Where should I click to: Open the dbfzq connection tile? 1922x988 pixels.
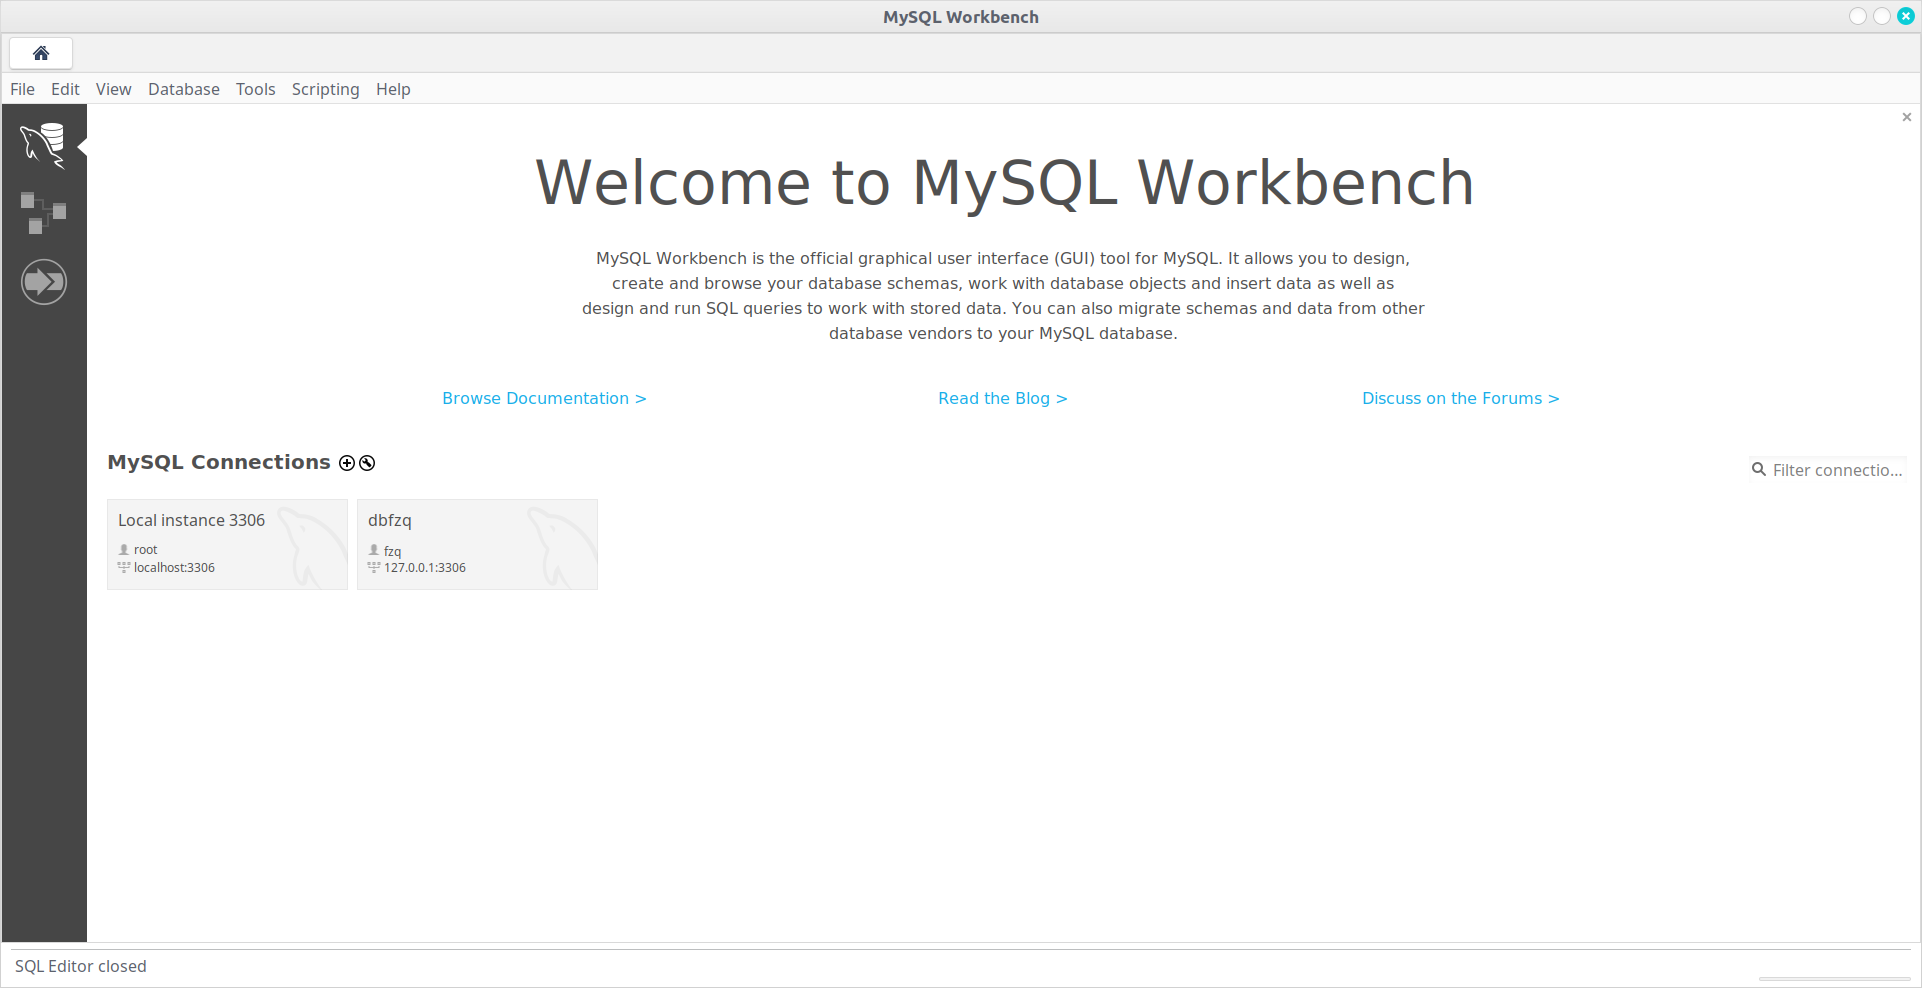point(477,544)
